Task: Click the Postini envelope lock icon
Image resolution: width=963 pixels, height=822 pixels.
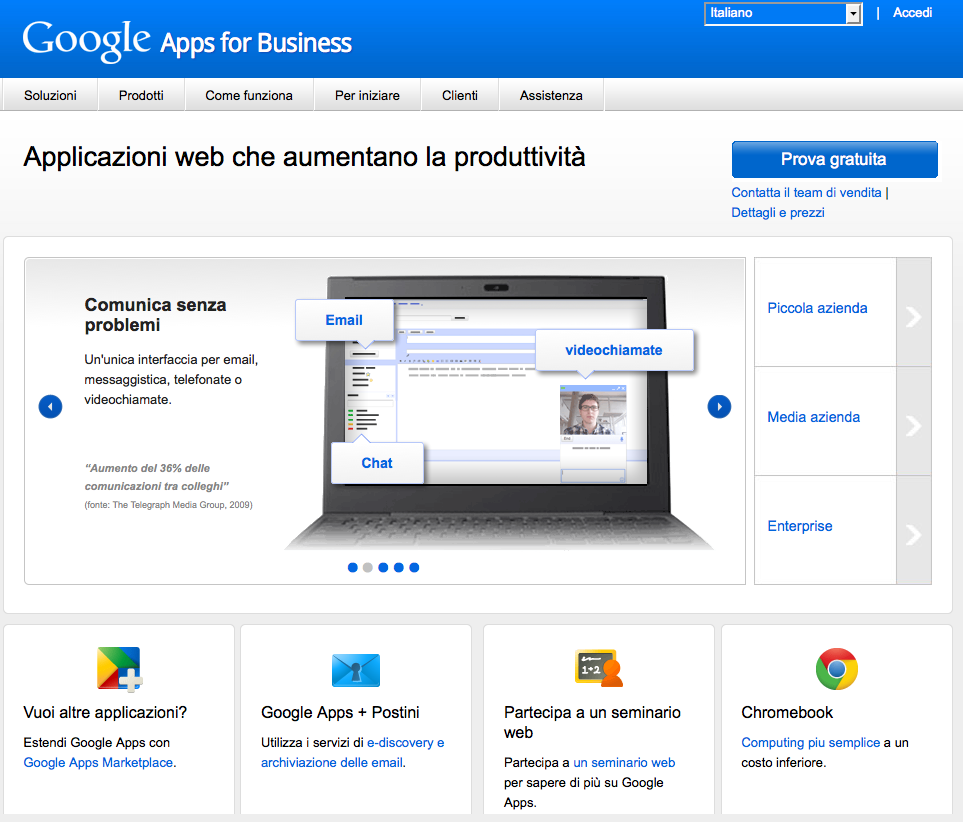Action: click(x=356, y=670)
